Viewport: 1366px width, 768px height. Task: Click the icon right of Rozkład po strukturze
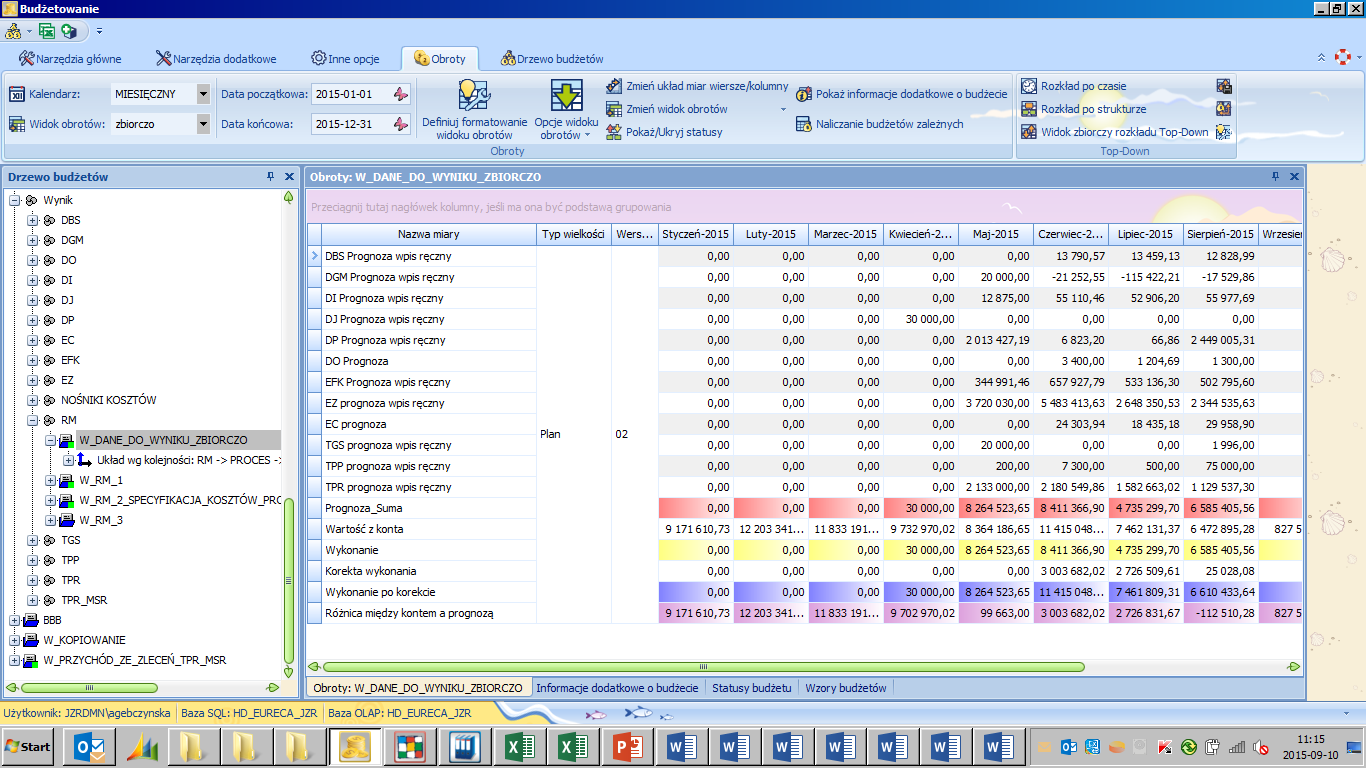pyautogui.click(x=1223, y=109)
